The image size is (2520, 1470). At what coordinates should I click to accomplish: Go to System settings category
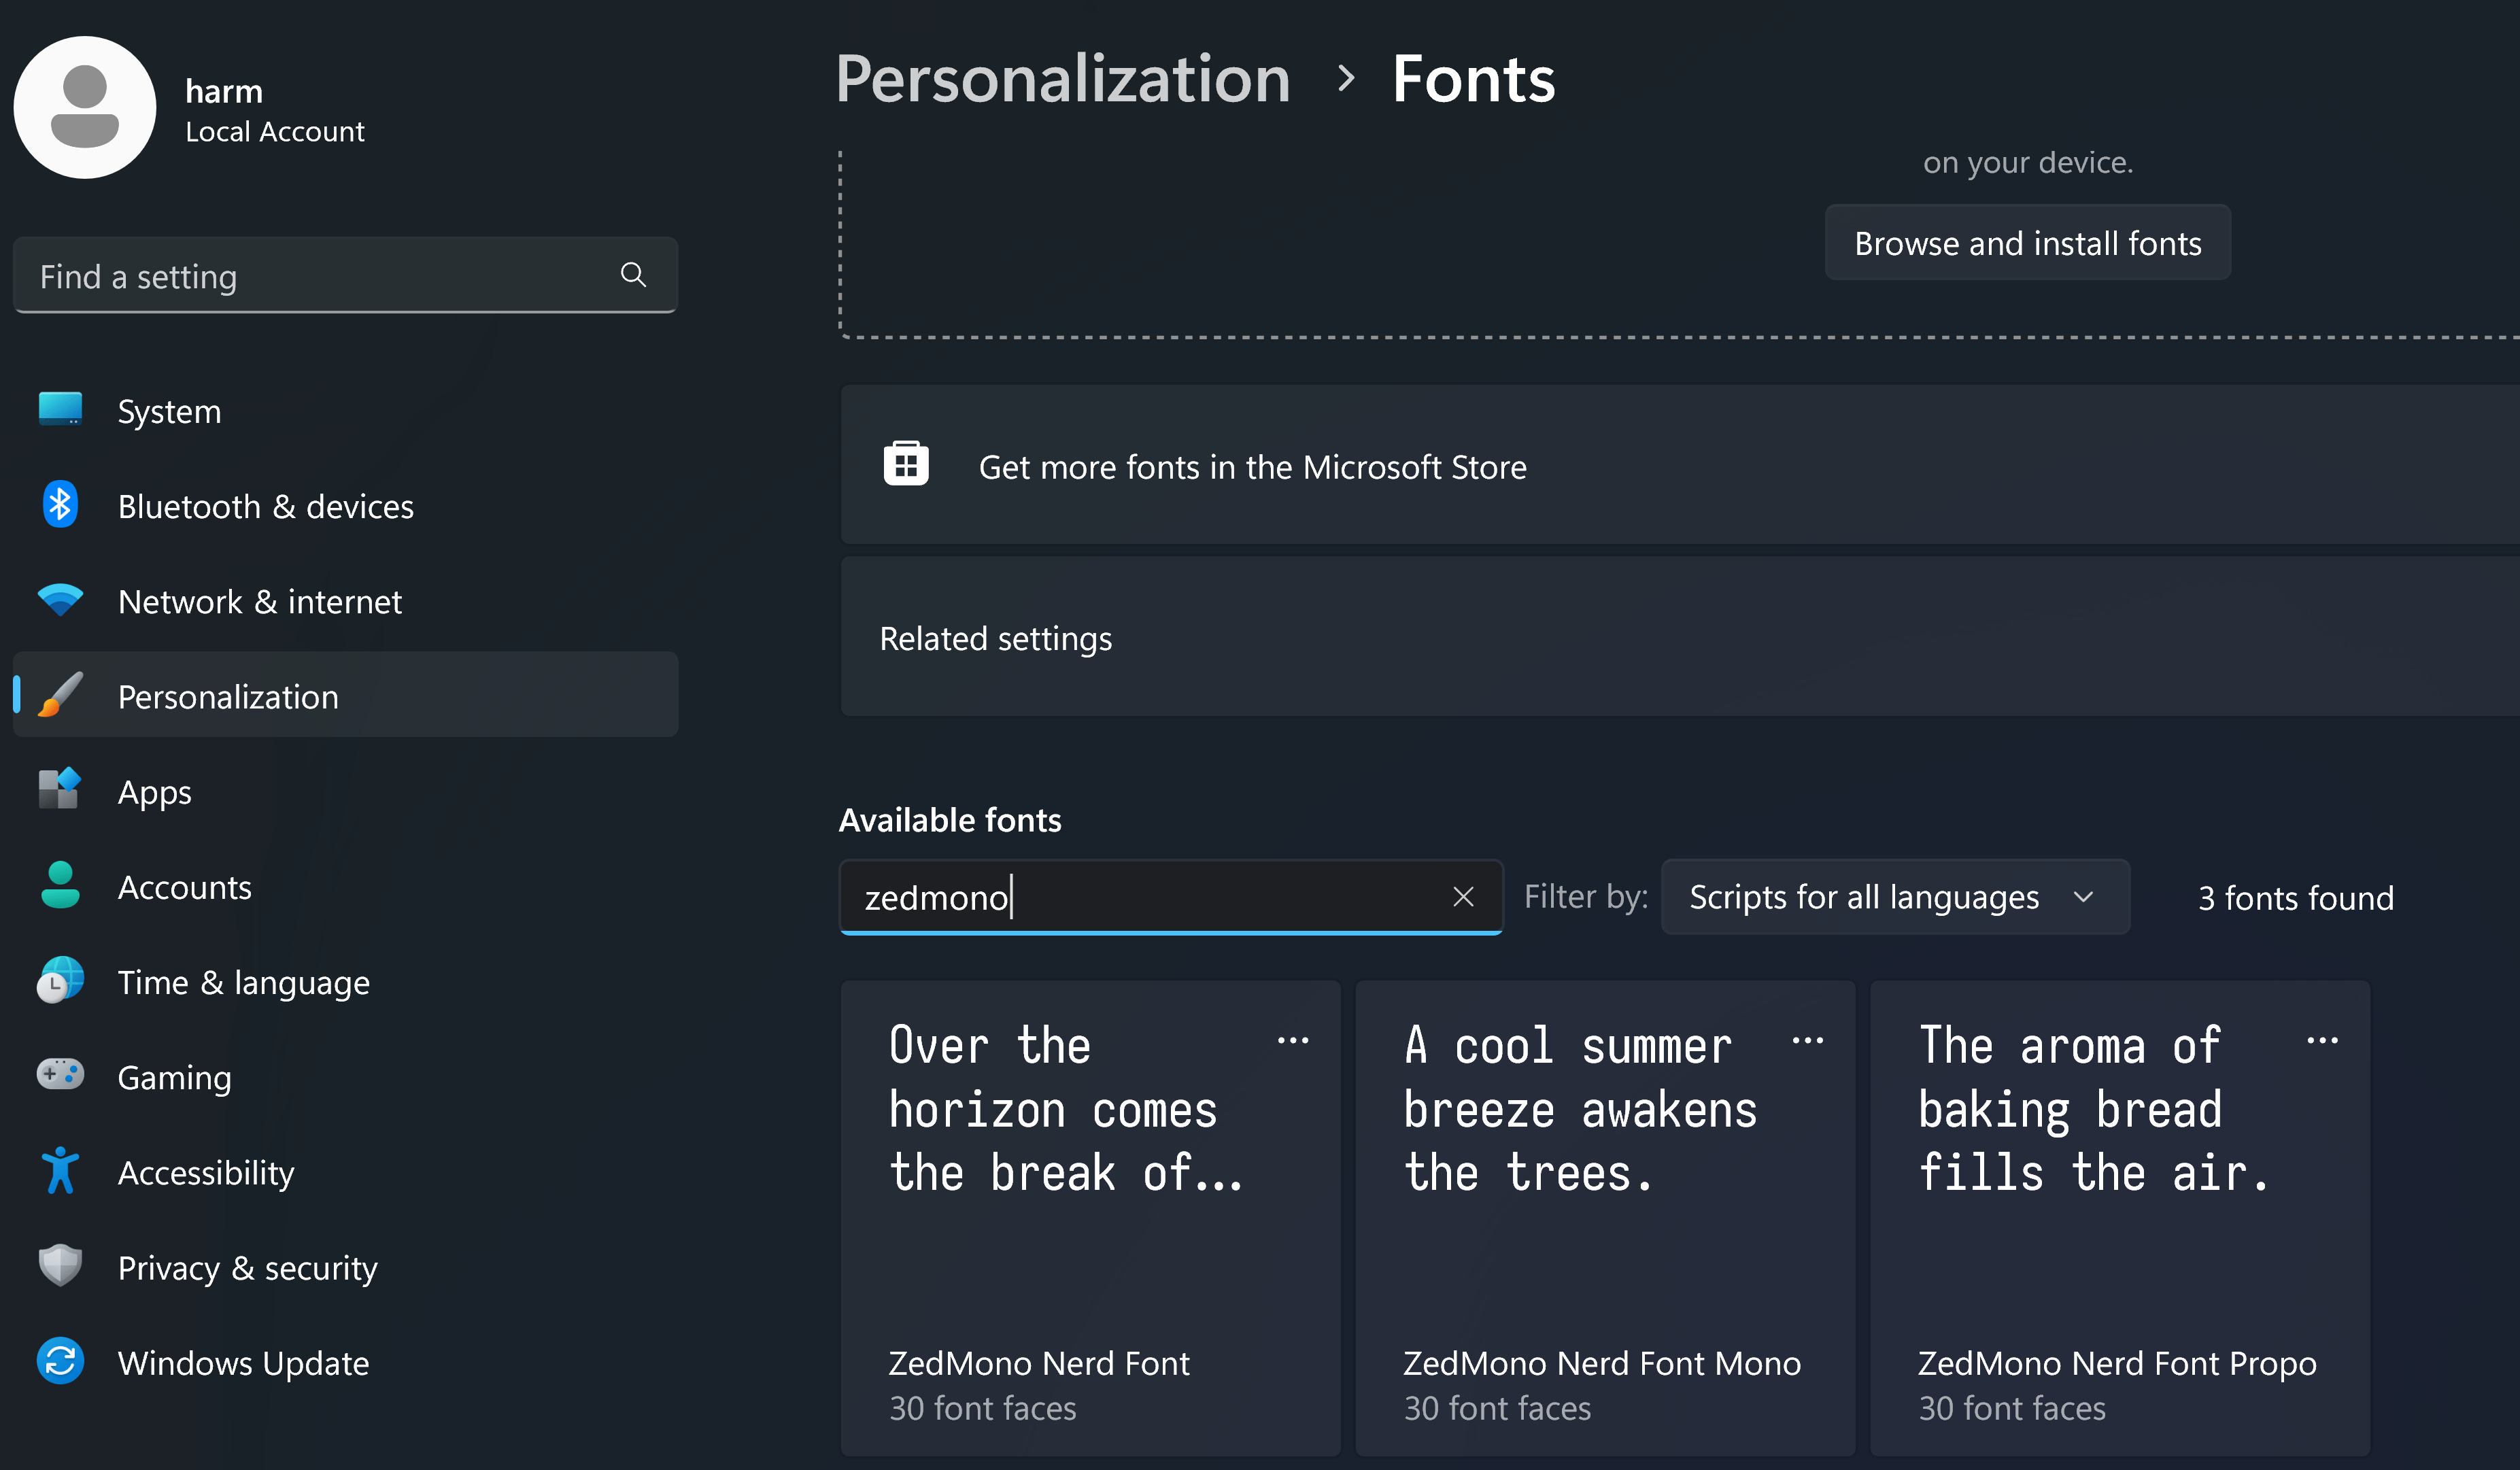click(169, 411)
